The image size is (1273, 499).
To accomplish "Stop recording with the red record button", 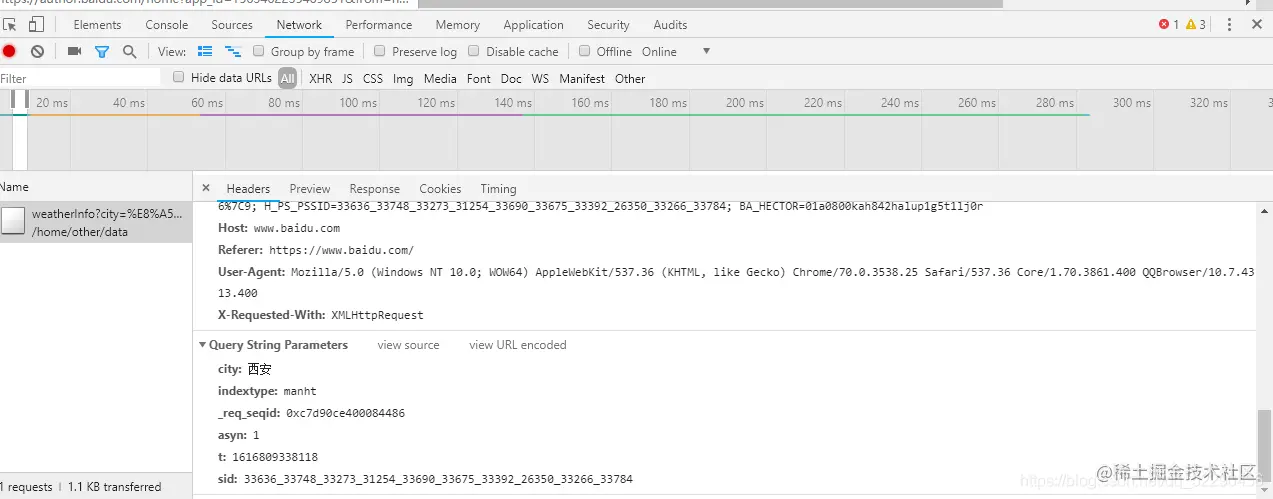I will click(9, 51).
